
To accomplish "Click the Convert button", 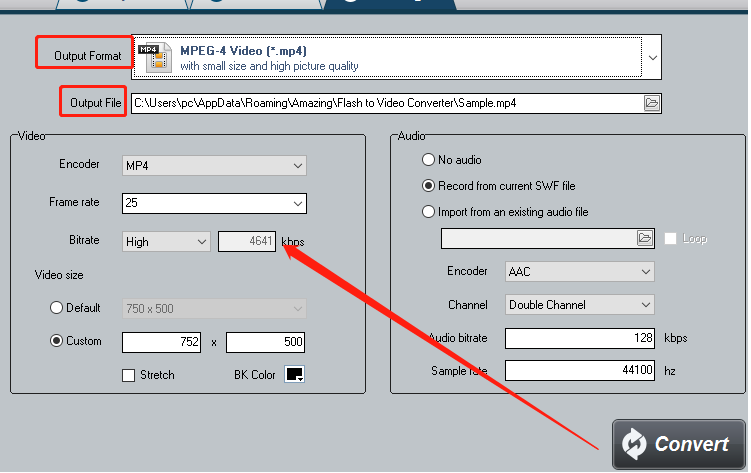I will [679, 444].
